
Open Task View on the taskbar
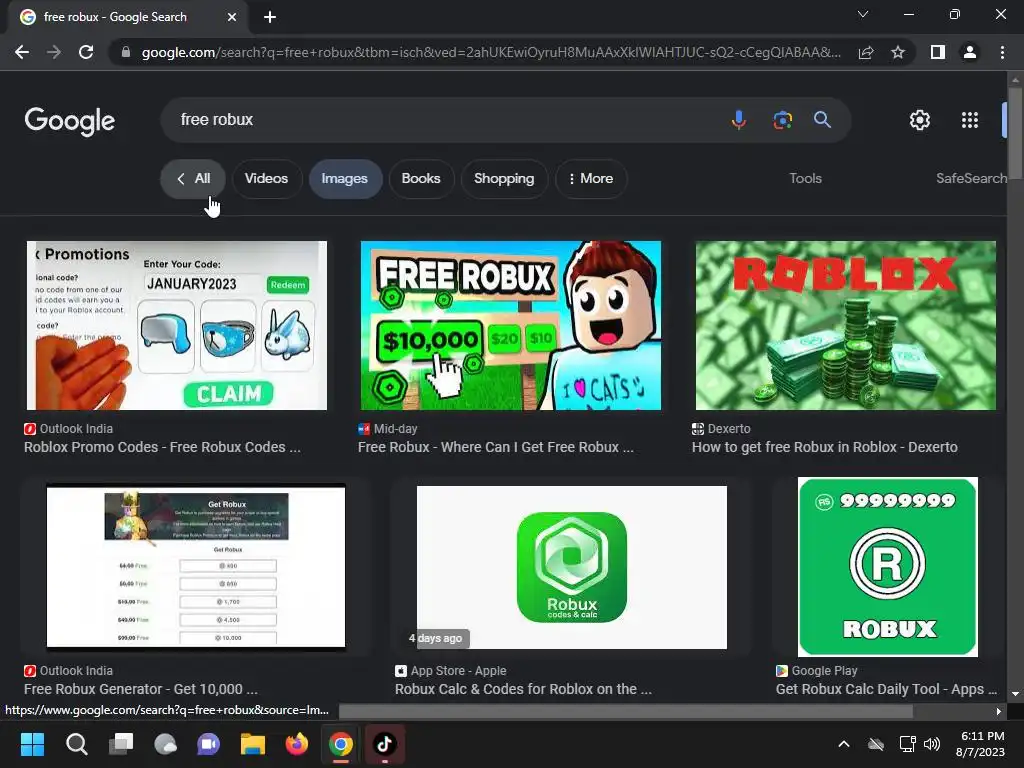coord(121,744)
